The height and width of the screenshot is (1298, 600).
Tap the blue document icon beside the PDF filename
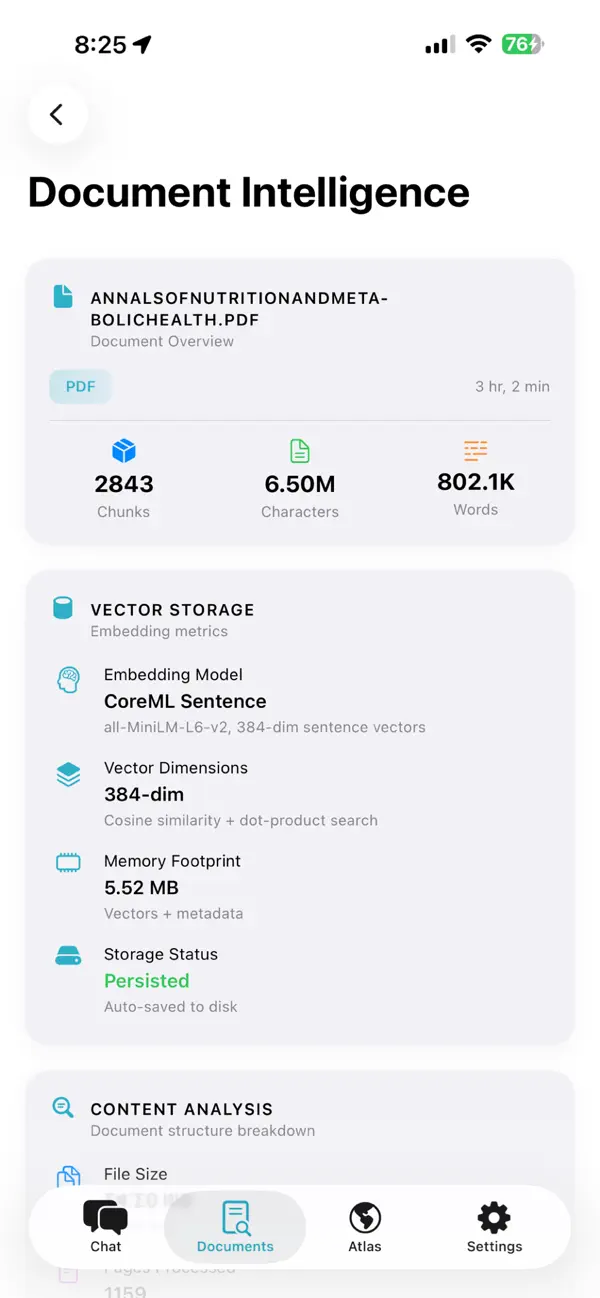pos(62,296)
